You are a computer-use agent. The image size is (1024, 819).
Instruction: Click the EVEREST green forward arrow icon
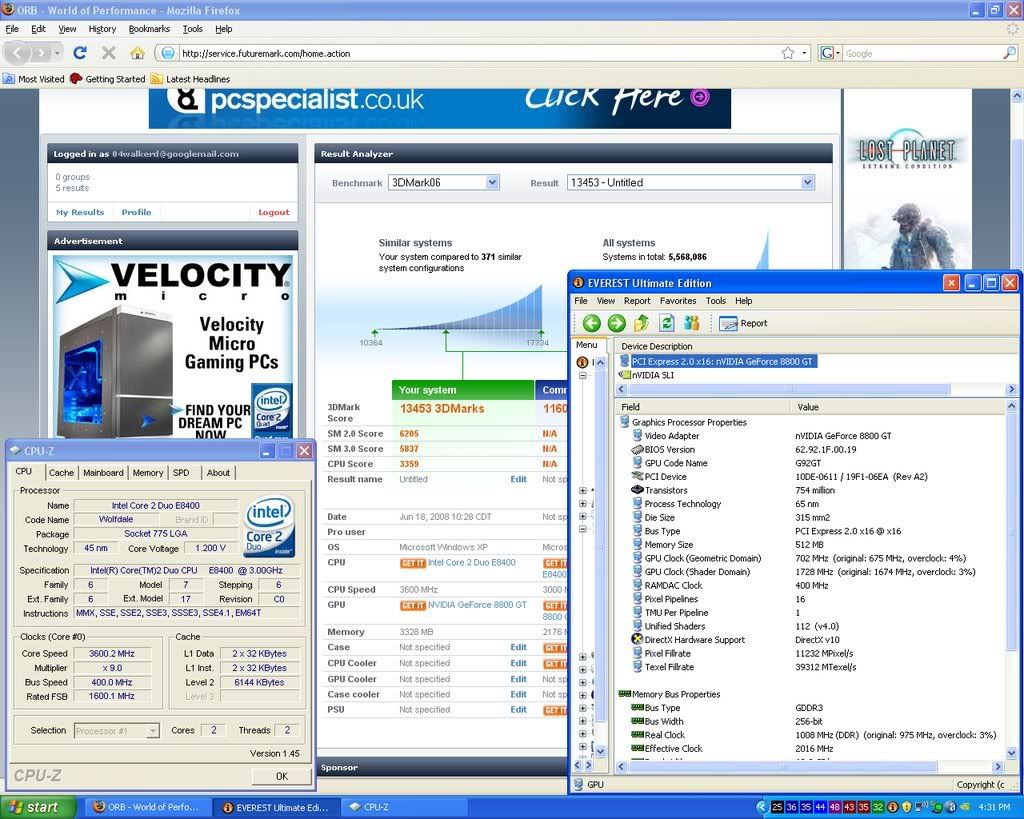click(616, 323)
